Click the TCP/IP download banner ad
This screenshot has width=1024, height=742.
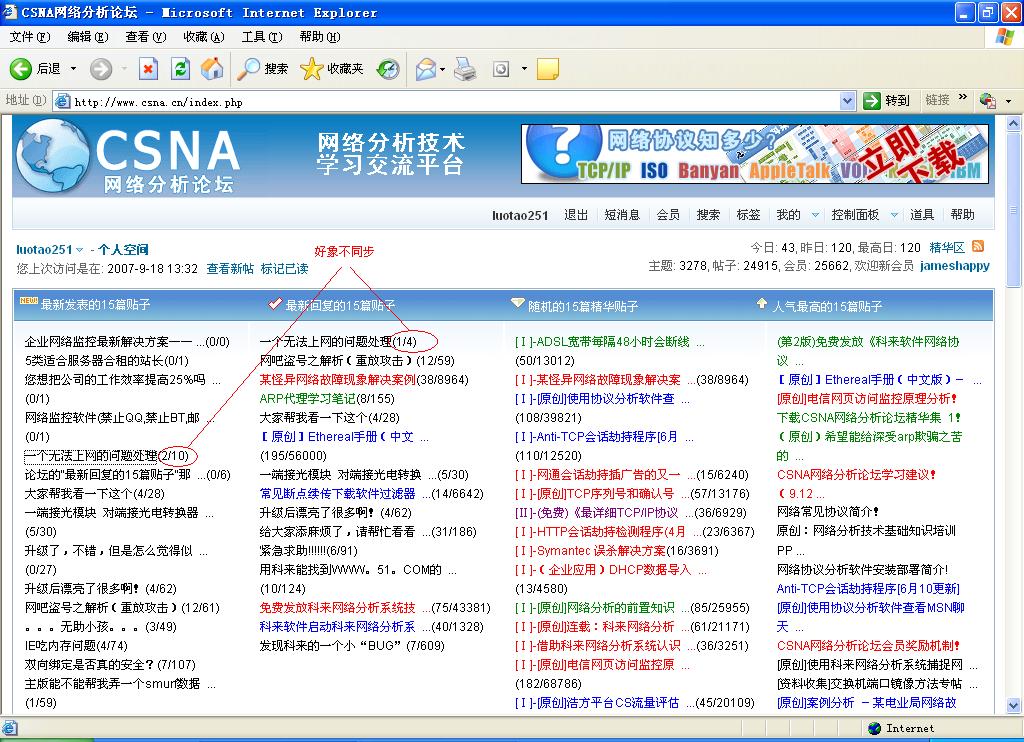(x=755, y=153)
